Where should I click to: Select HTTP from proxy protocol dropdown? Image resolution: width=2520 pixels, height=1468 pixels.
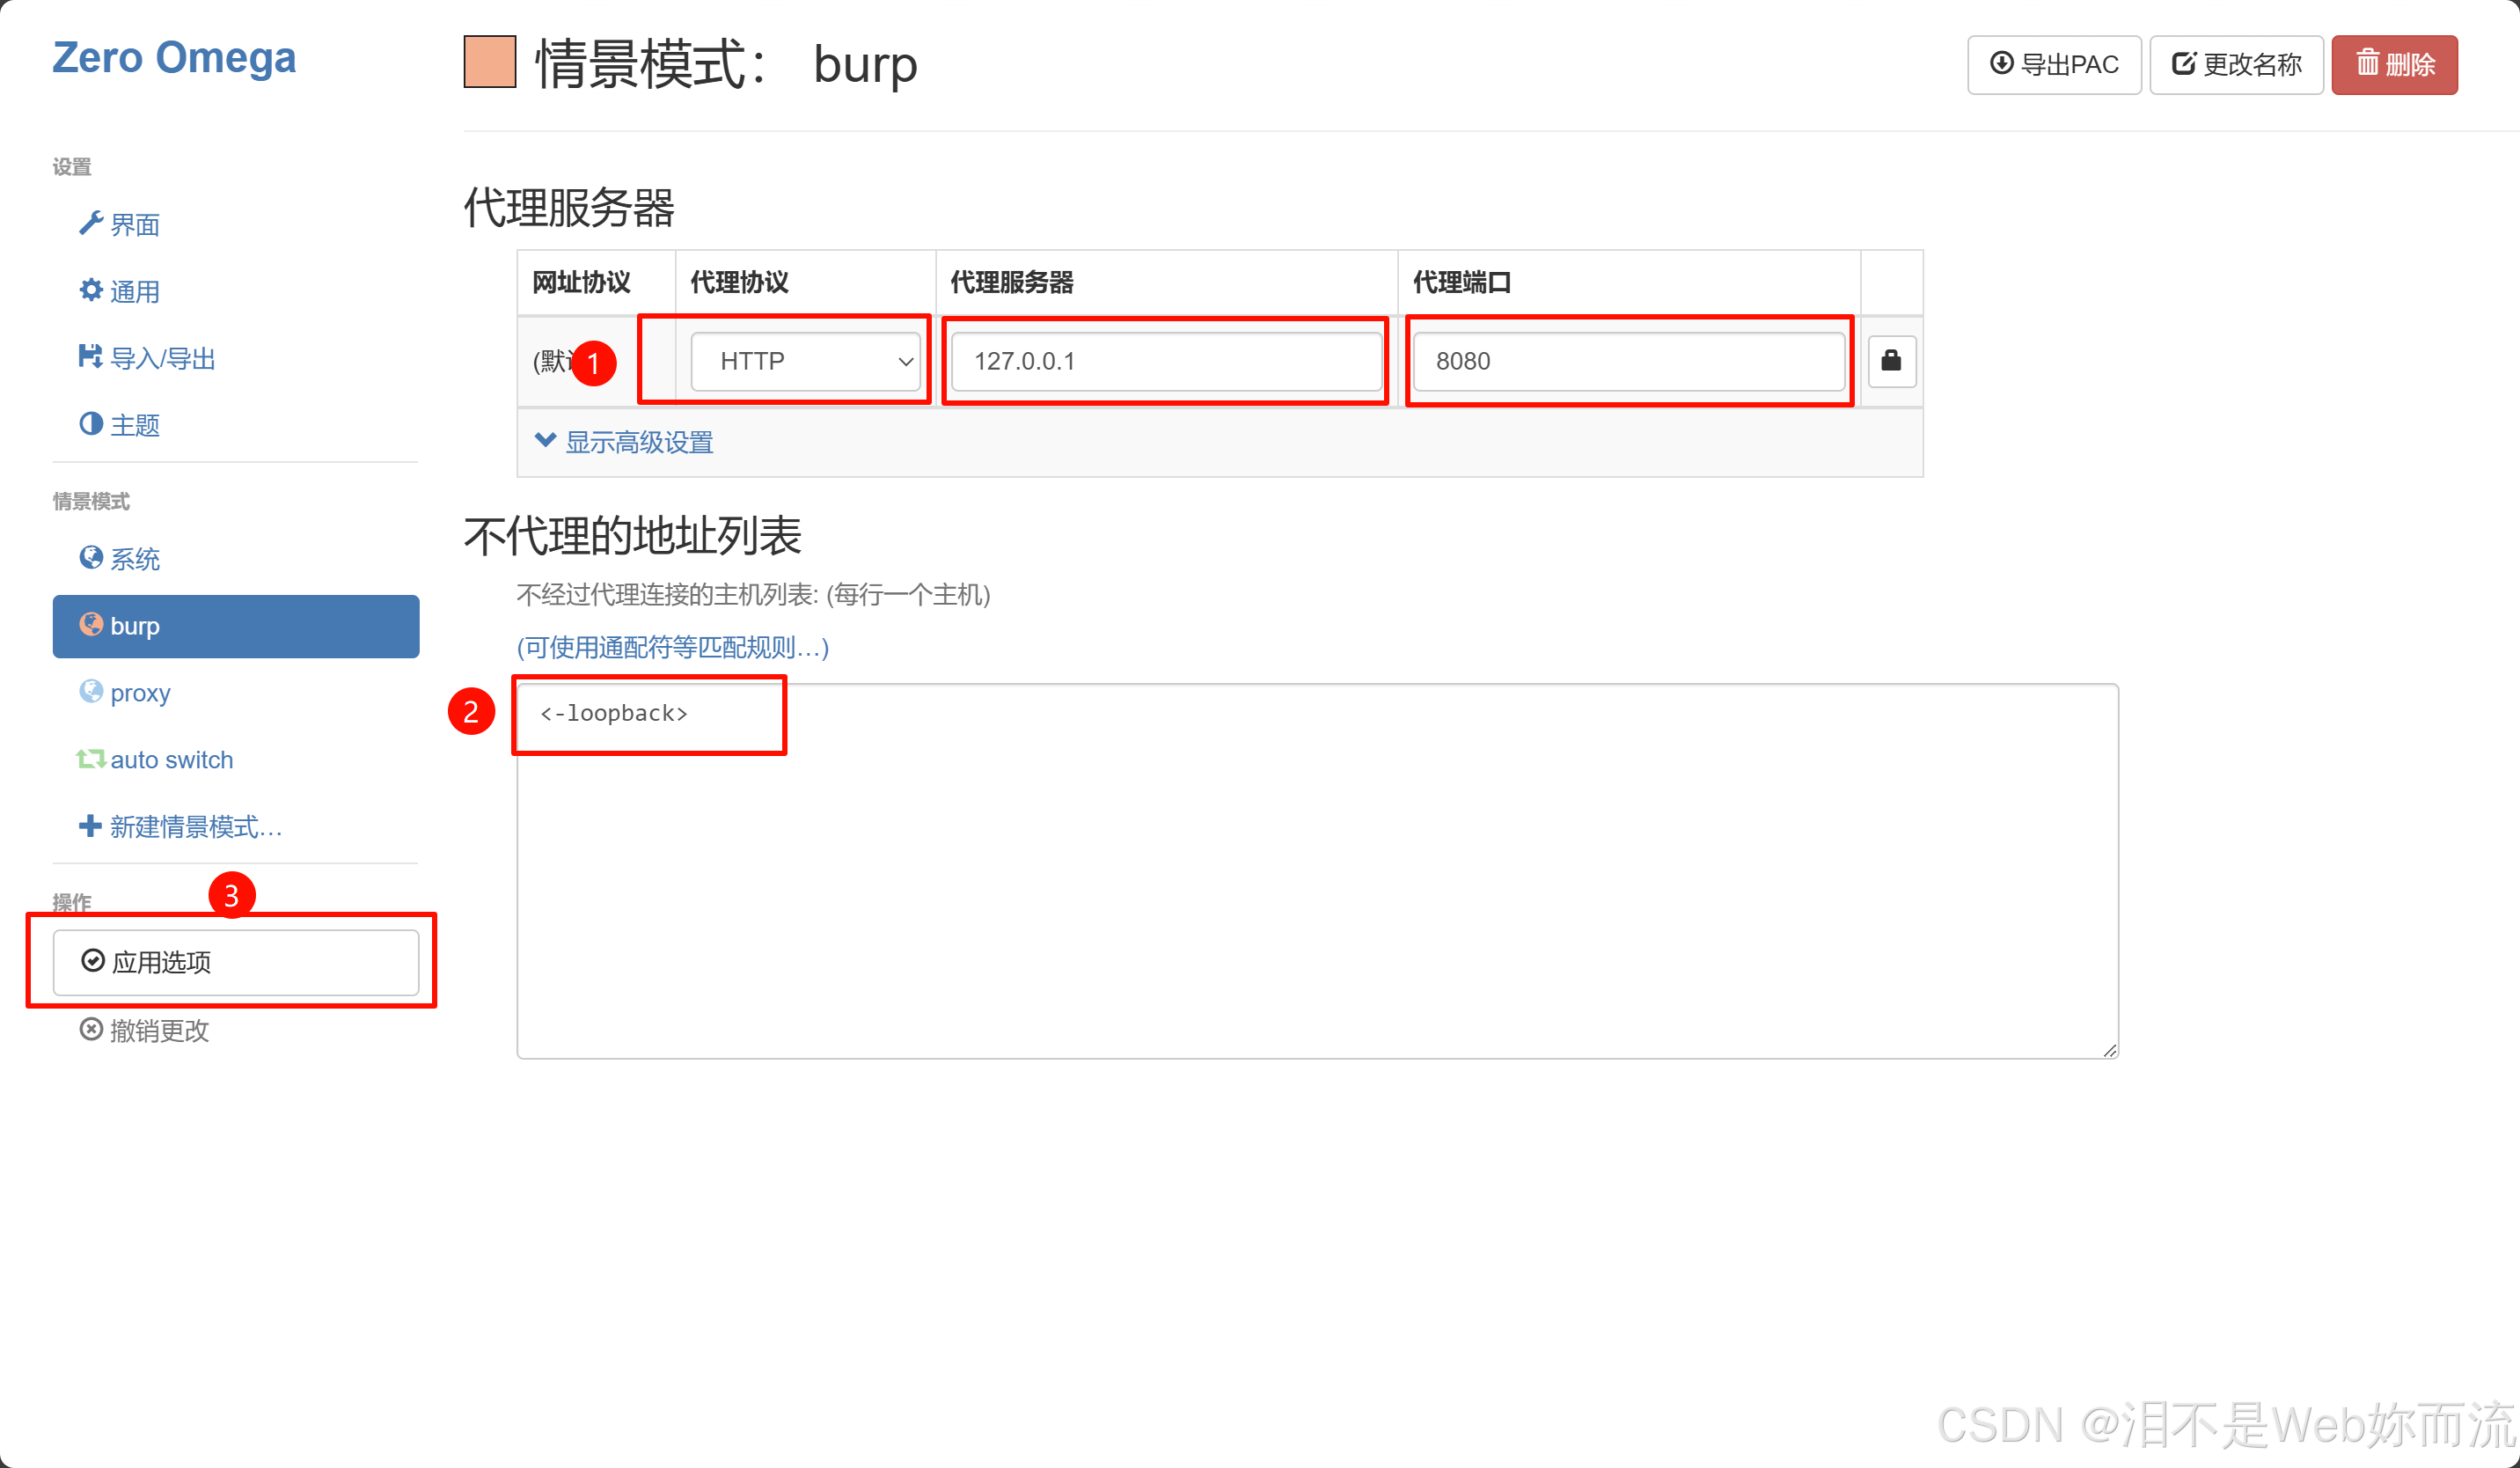pyautogui.click(x=807, y=362)
